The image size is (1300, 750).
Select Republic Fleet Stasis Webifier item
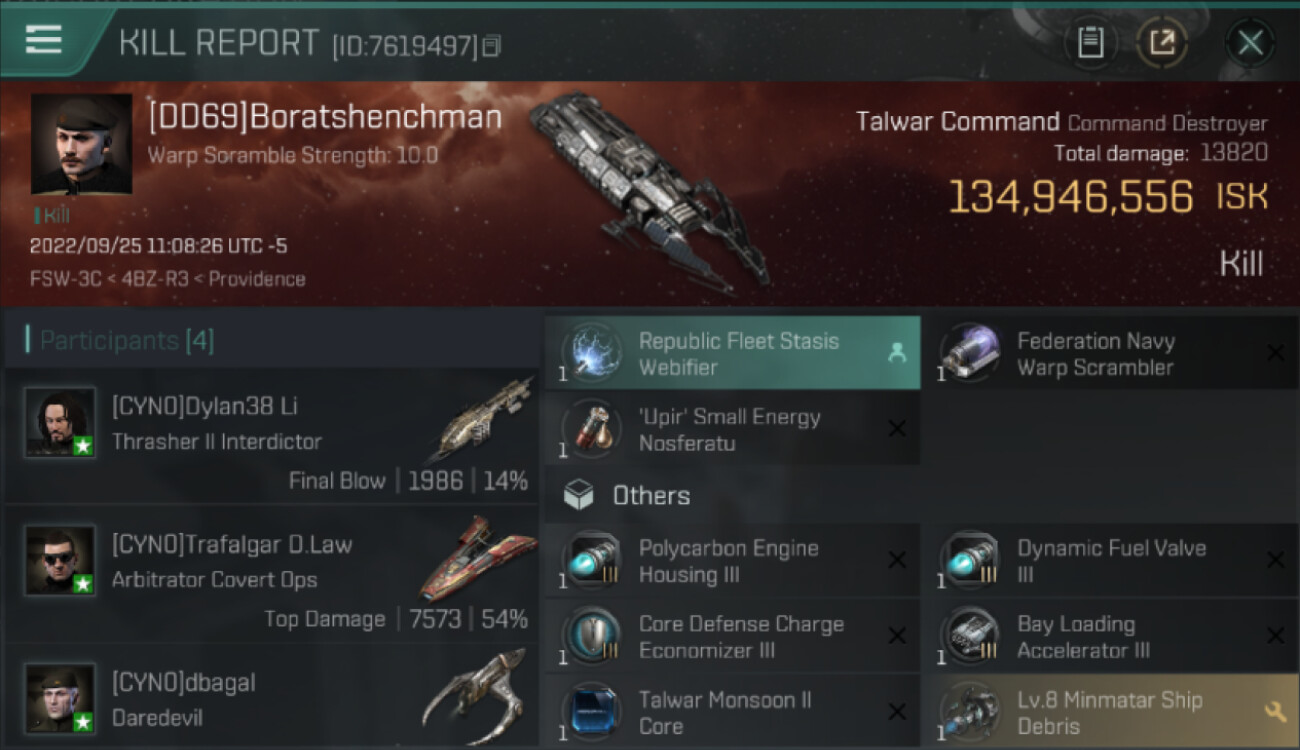click(732, 353)
